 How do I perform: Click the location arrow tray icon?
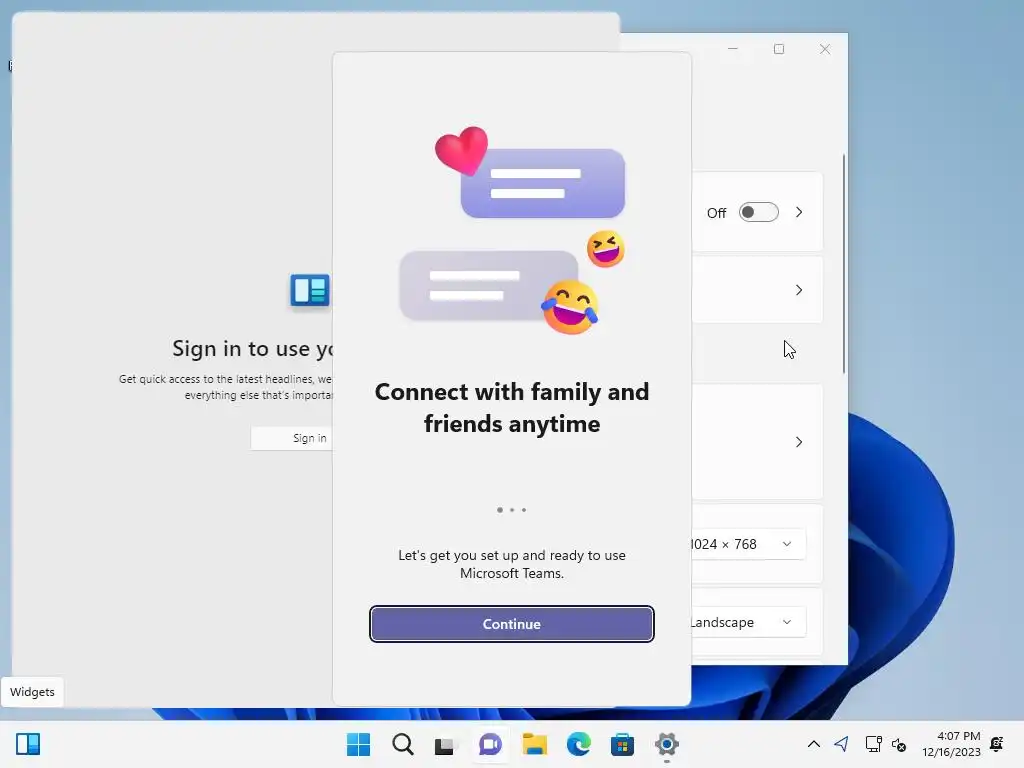[842, 744]
